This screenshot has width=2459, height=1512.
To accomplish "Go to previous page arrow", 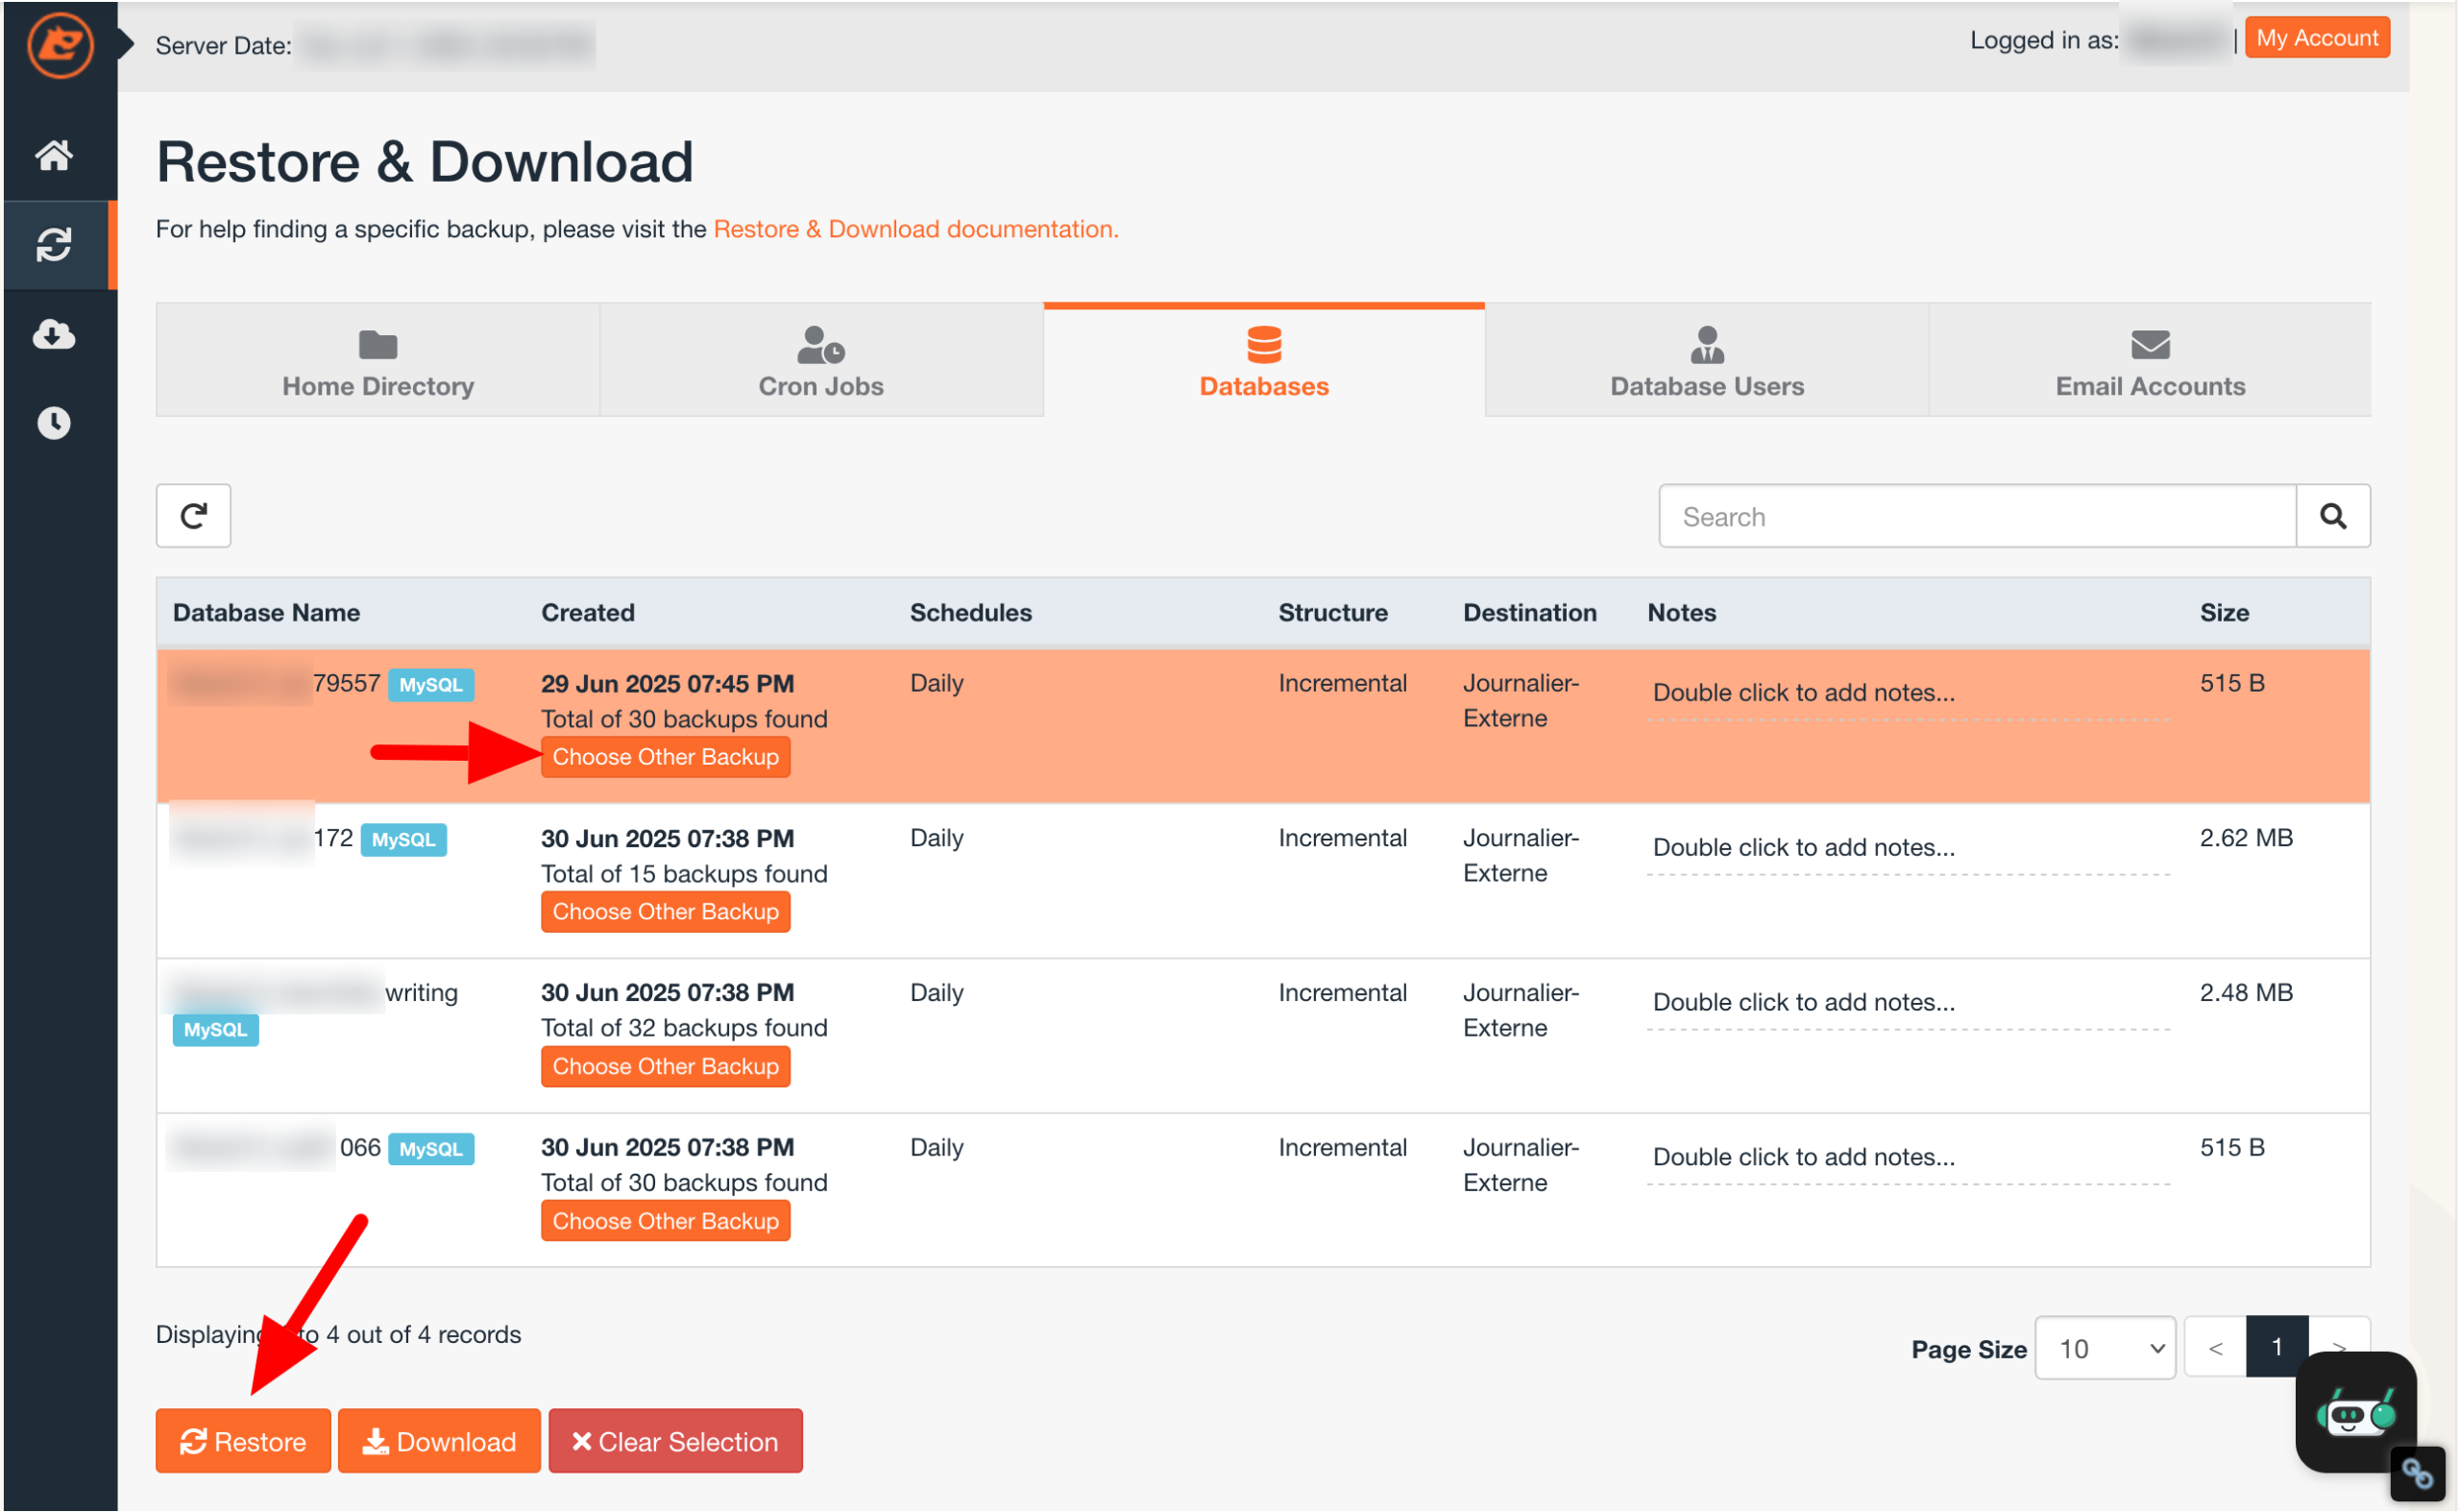I will (x=2215, y=1348).
